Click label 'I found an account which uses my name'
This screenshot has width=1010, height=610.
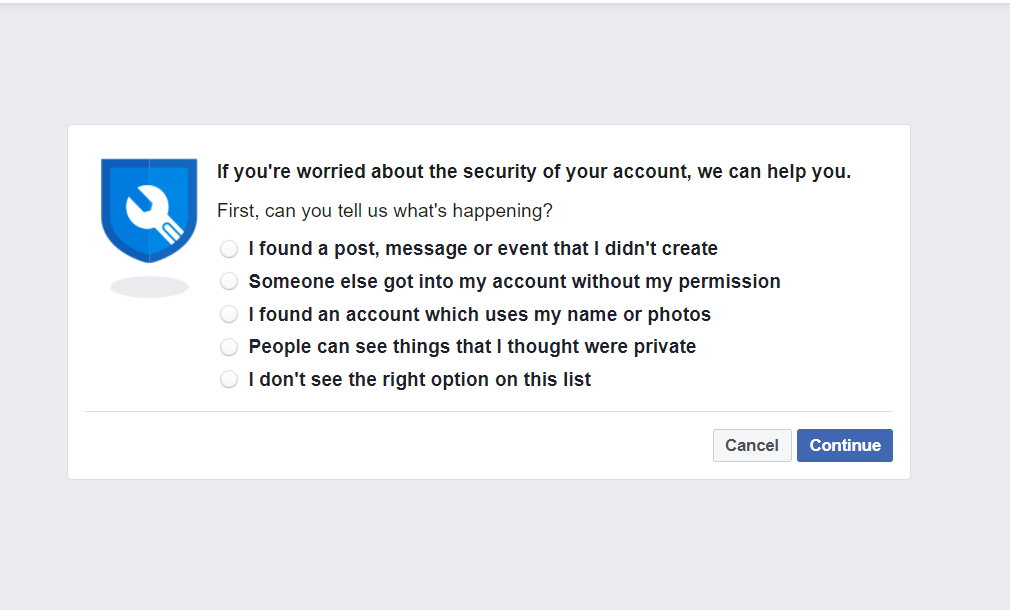click(480, 314)
